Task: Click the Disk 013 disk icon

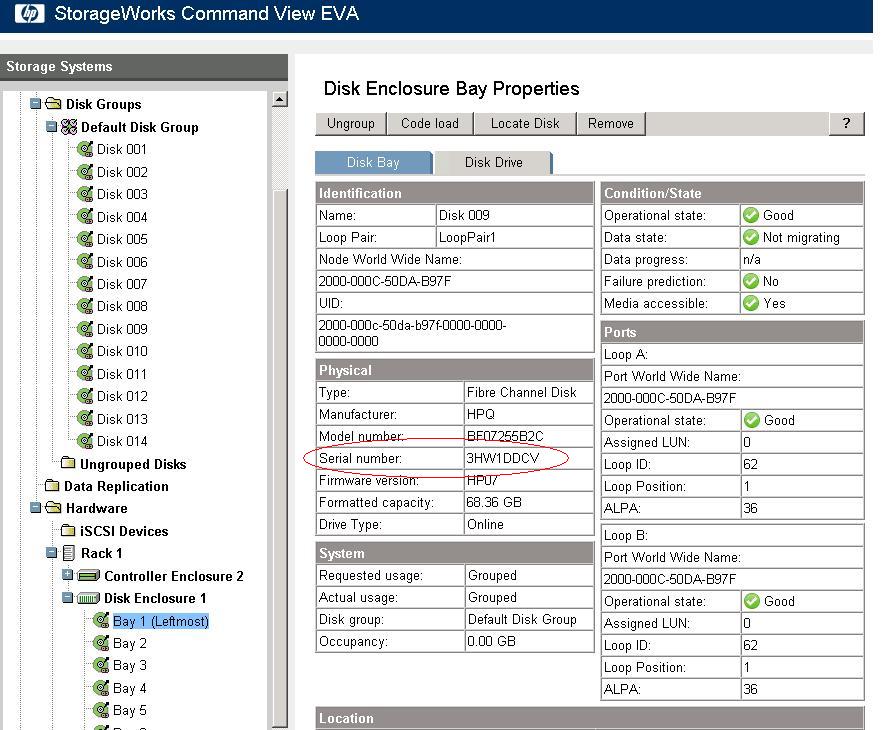Action: click(x=85, y=419)
